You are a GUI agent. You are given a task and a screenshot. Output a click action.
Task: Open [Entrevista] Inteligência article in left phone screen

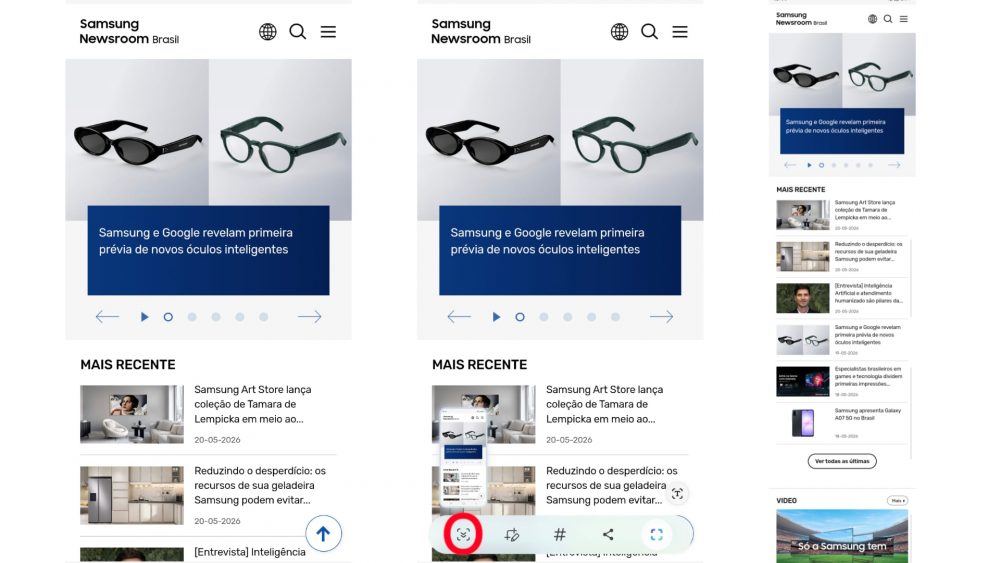(250, 552)
